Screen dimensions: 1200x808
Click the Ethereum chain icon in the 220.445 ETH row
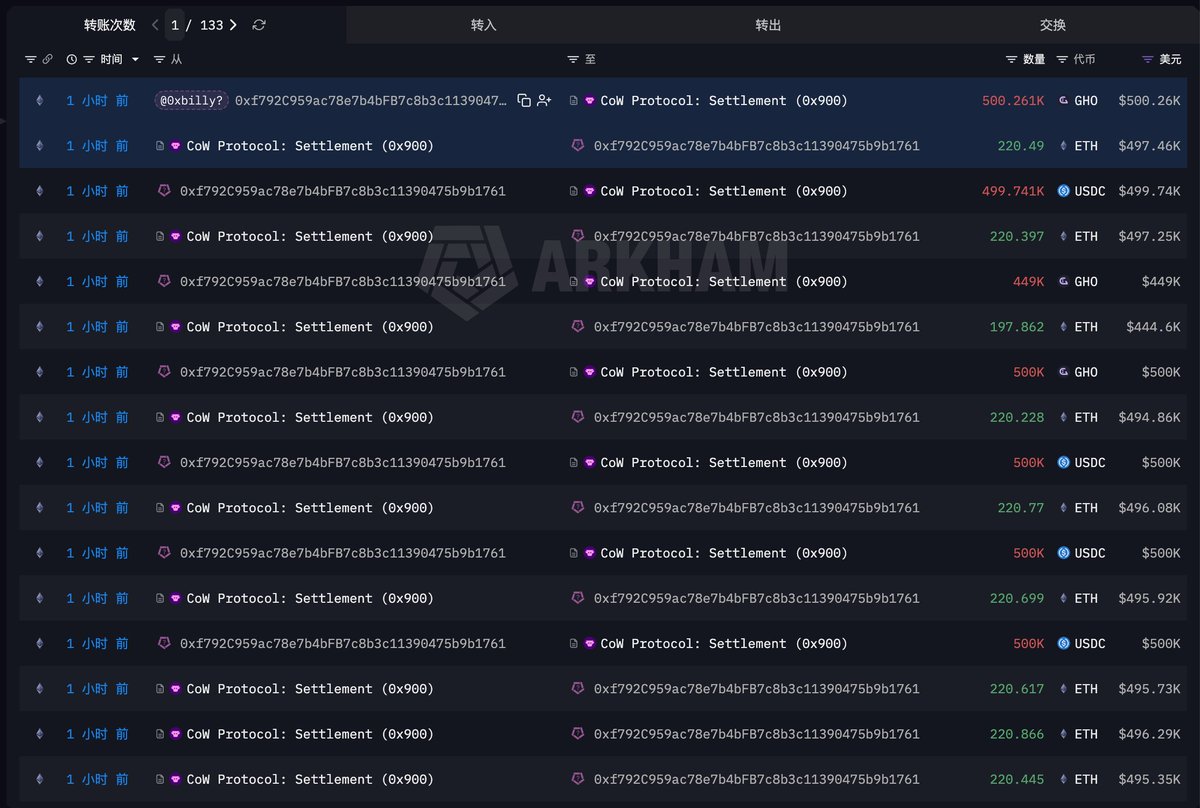click(40, 779)
